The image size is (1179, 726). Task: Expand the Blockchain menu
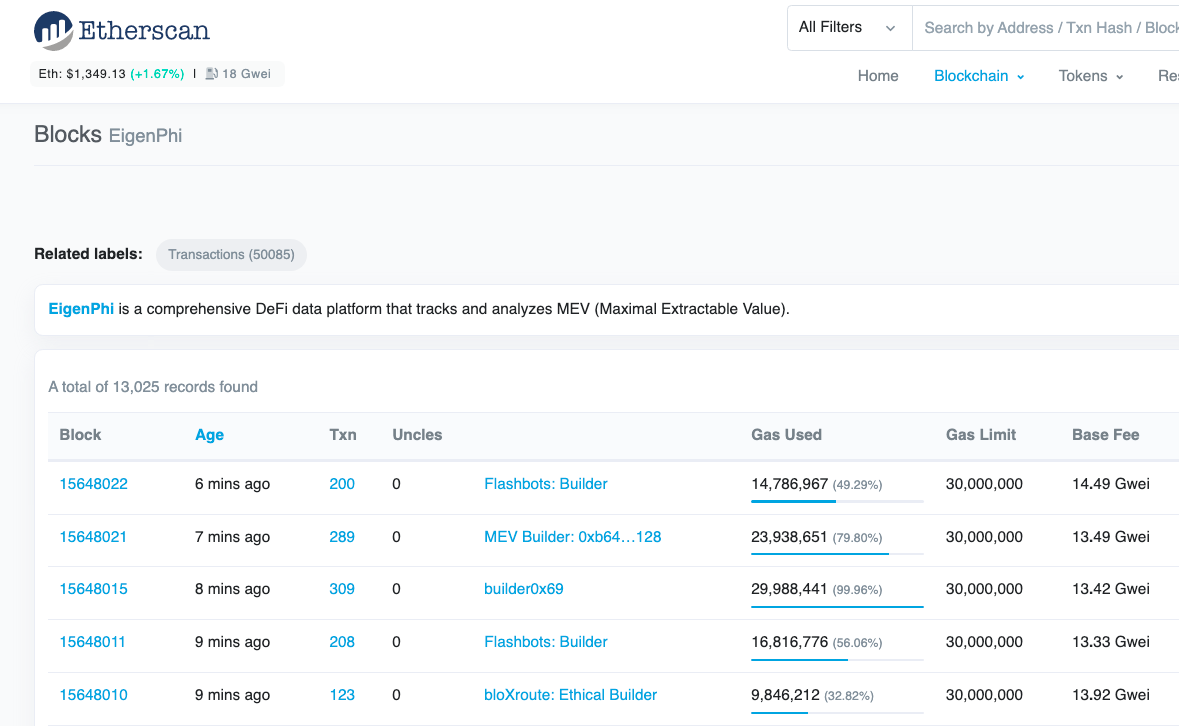click(x=978, y=76)
